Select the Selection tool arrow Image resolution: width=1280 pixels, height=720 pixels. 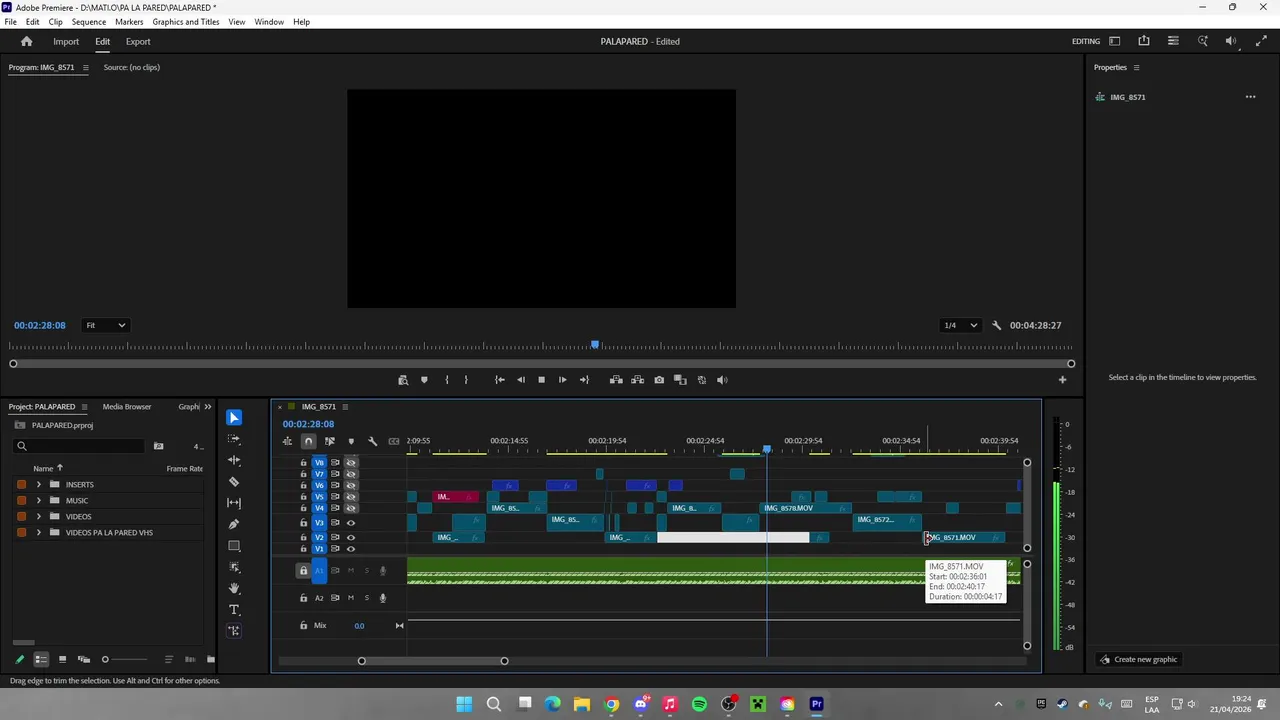tap(234, 417)
